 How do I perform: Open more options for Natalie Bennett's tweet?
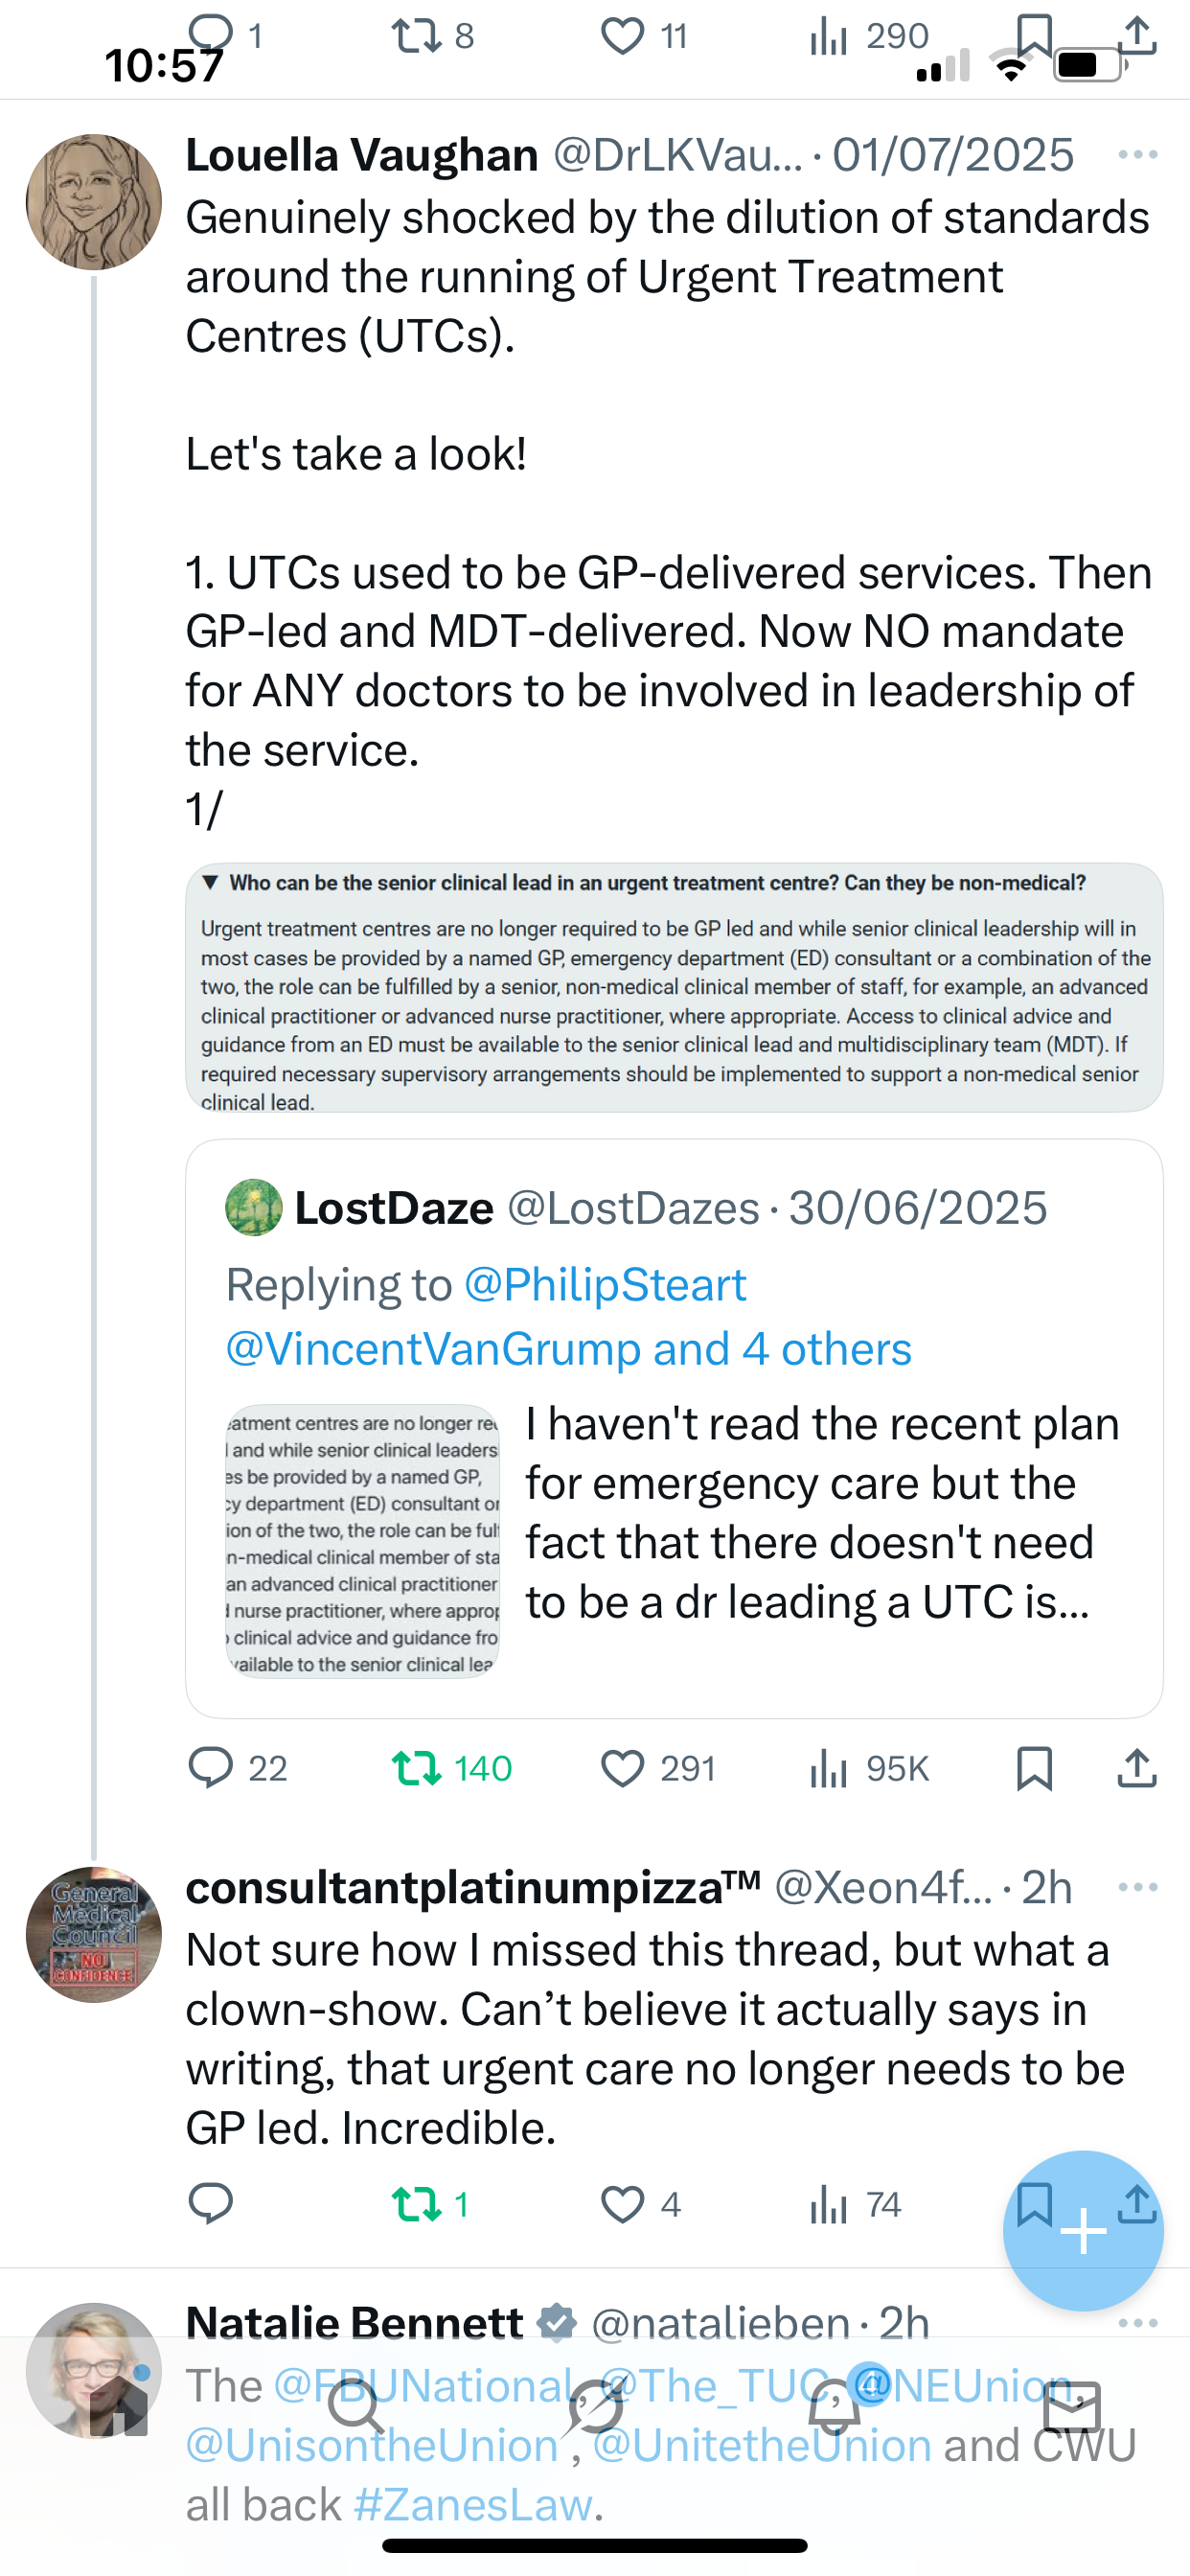click(1137, 2322)
